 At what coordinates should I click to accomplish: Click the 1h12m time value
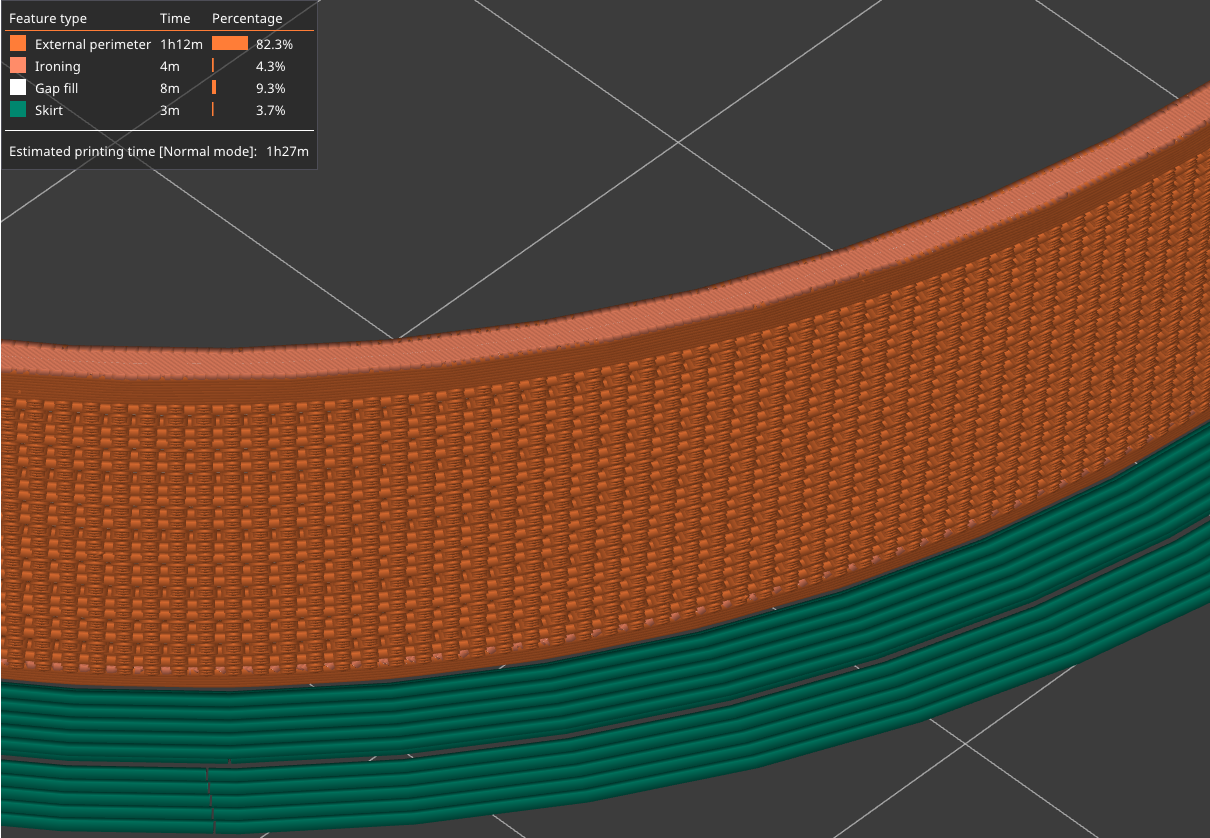click(x=181, y=44)
